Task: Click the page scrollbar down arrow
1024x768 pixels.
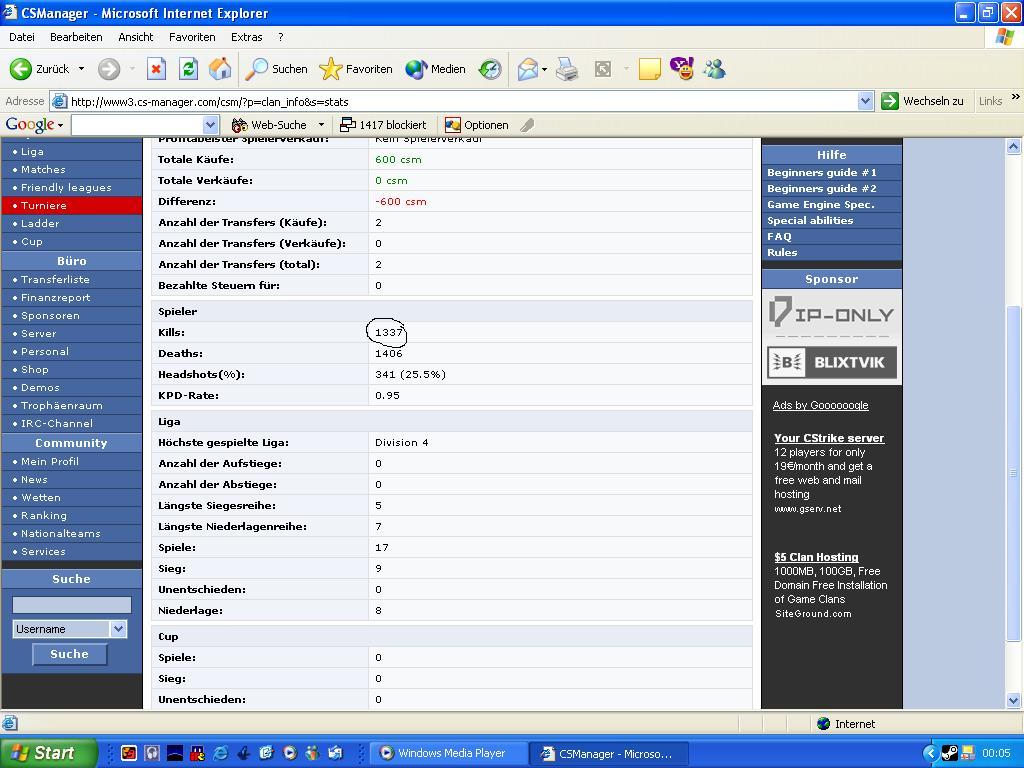Action: [1014, 701]
